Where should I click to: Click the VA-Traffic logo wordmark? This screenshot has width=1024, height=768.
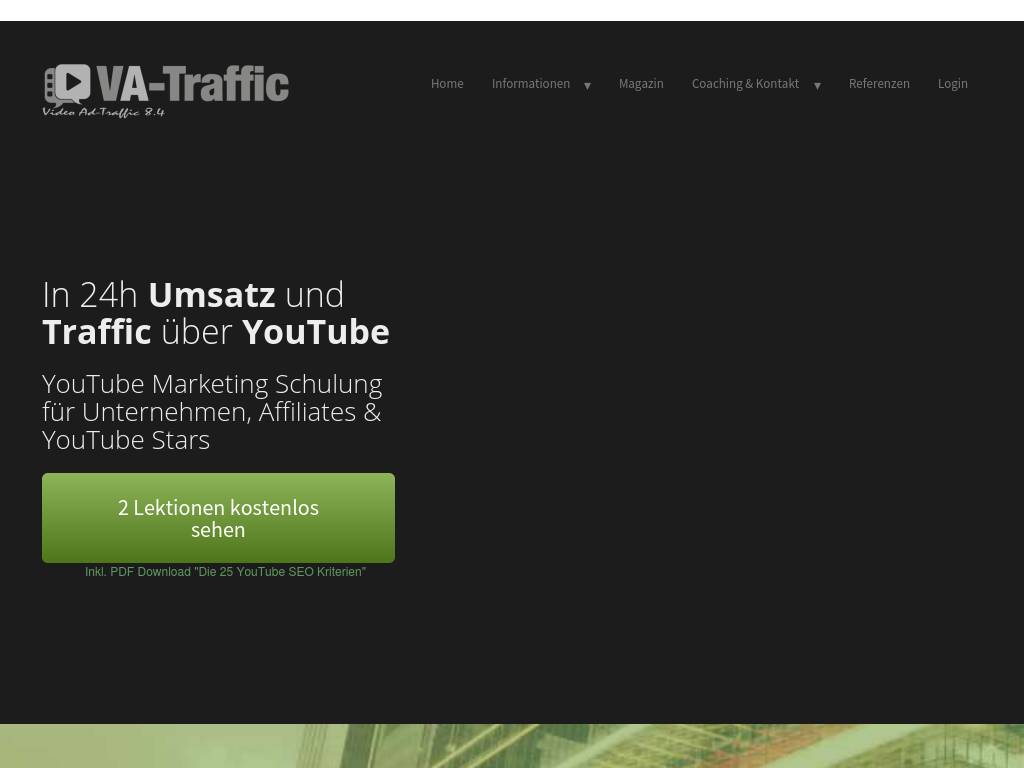coord(194,83)
